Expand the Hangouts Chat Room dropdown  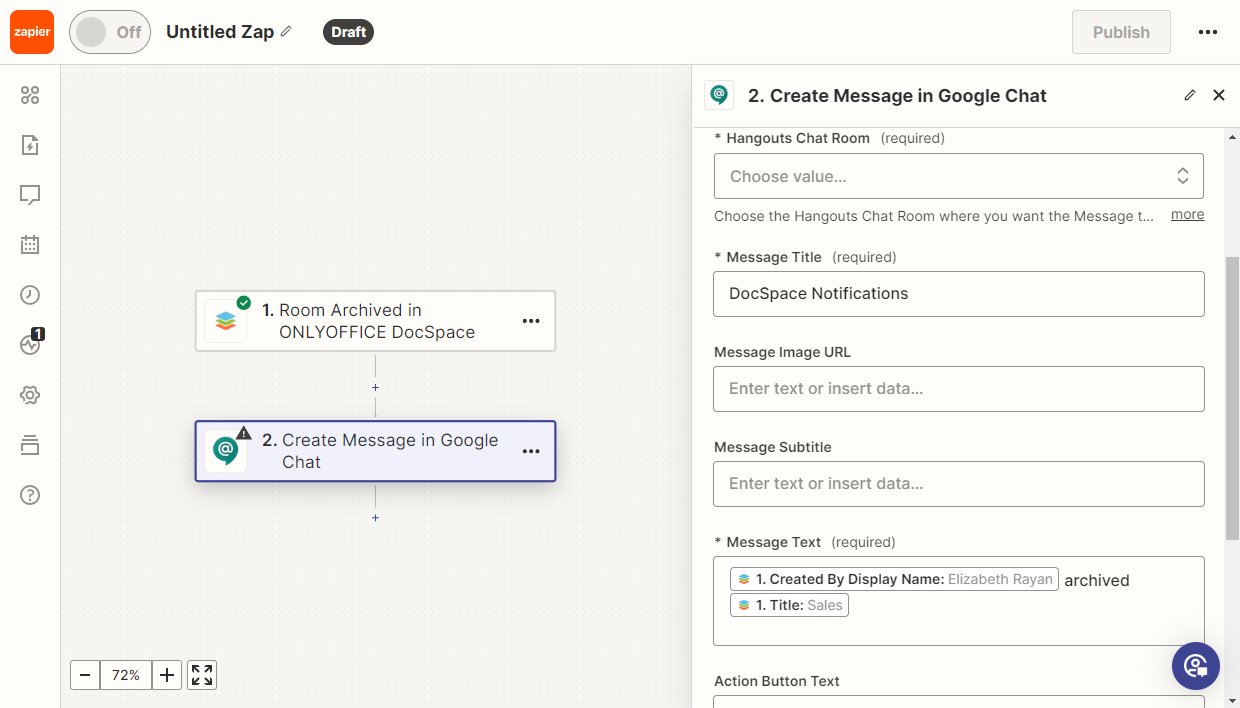[958, 176]
